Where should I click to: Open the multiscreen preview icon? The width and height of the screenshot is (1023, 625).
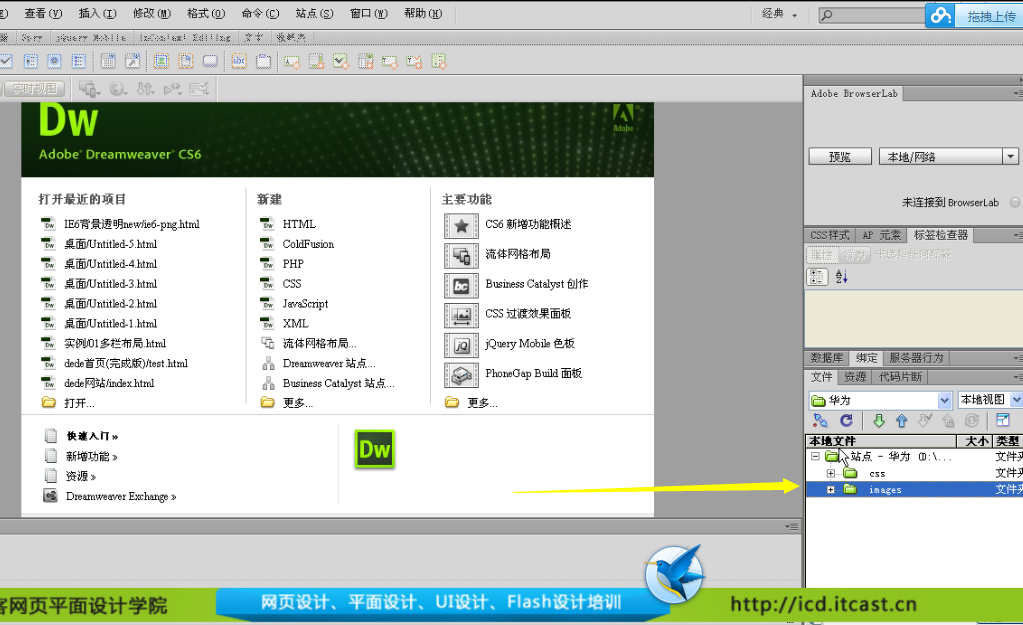(89, 89)
